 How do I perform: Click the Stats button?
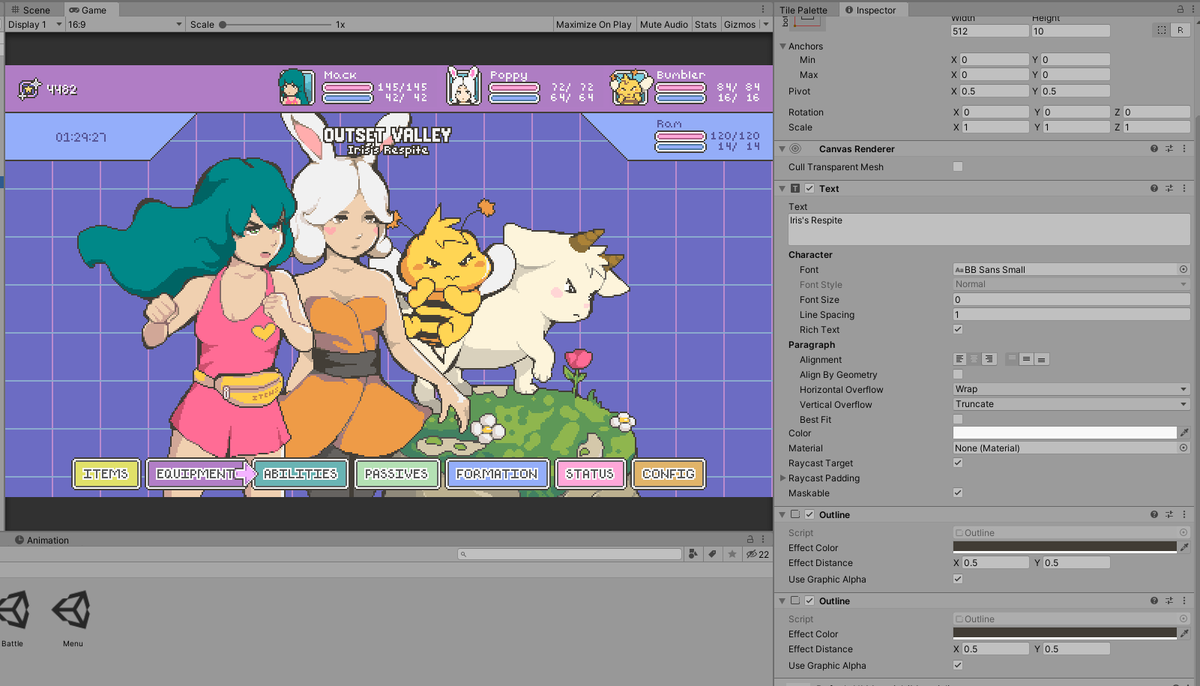706,24
